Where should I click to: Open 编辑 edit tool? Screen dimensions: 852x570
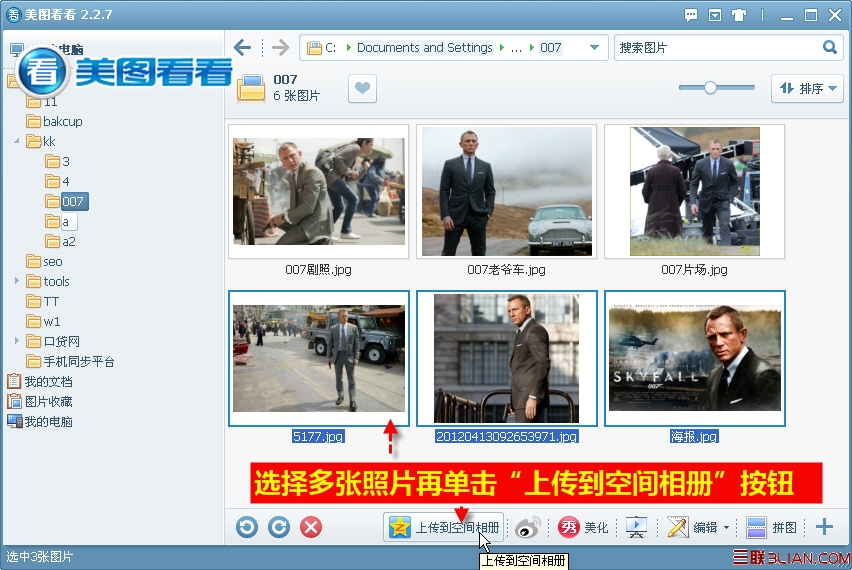692,527
